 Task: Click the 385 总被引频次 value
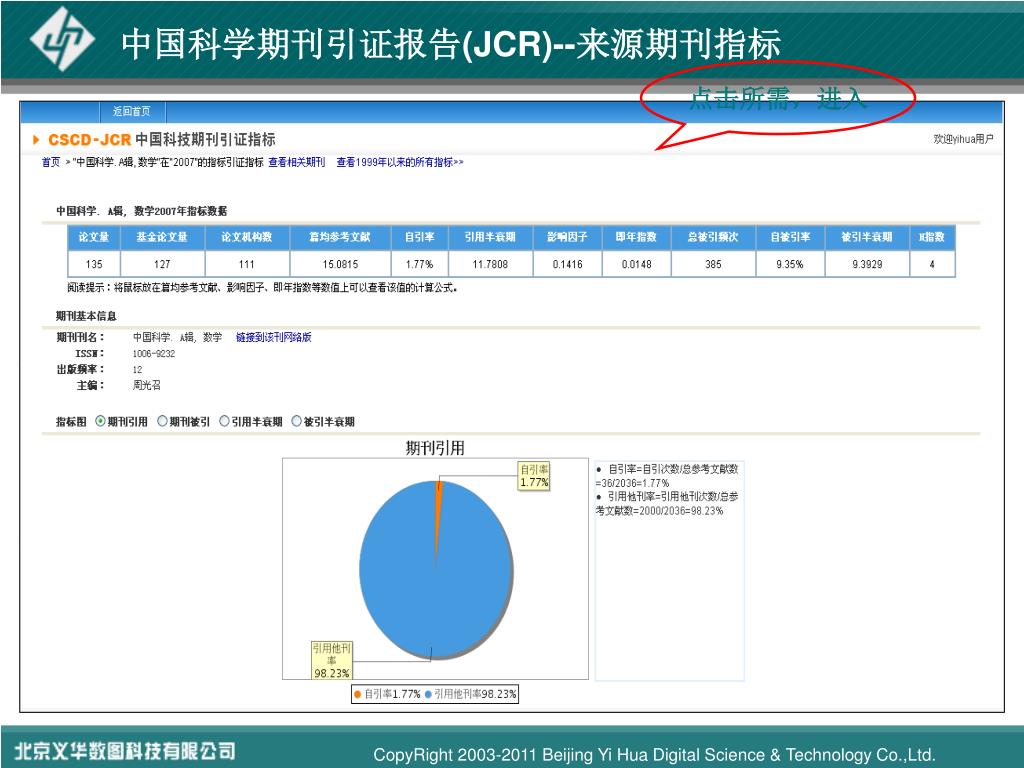pyautogui.click(x=713, y=264)
